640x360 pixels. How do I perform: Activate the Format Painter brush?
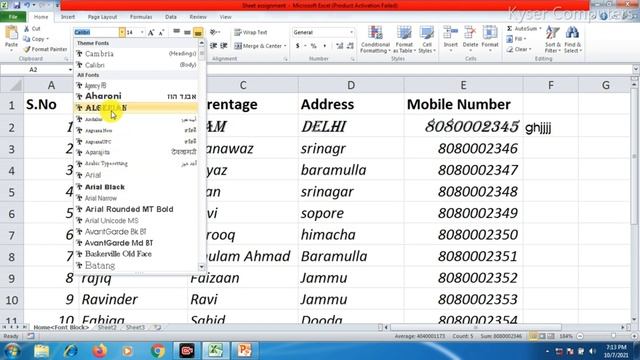45,49
